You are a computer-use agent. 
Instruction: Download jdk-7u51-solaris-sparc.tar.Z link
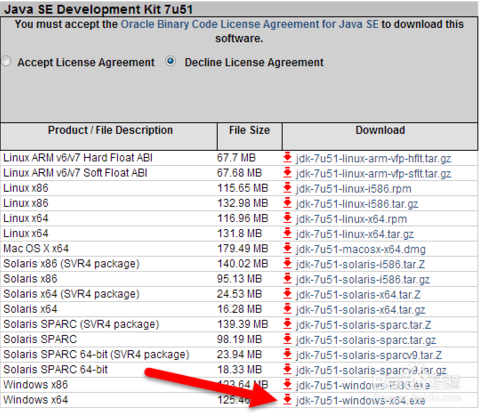(364, 325)
